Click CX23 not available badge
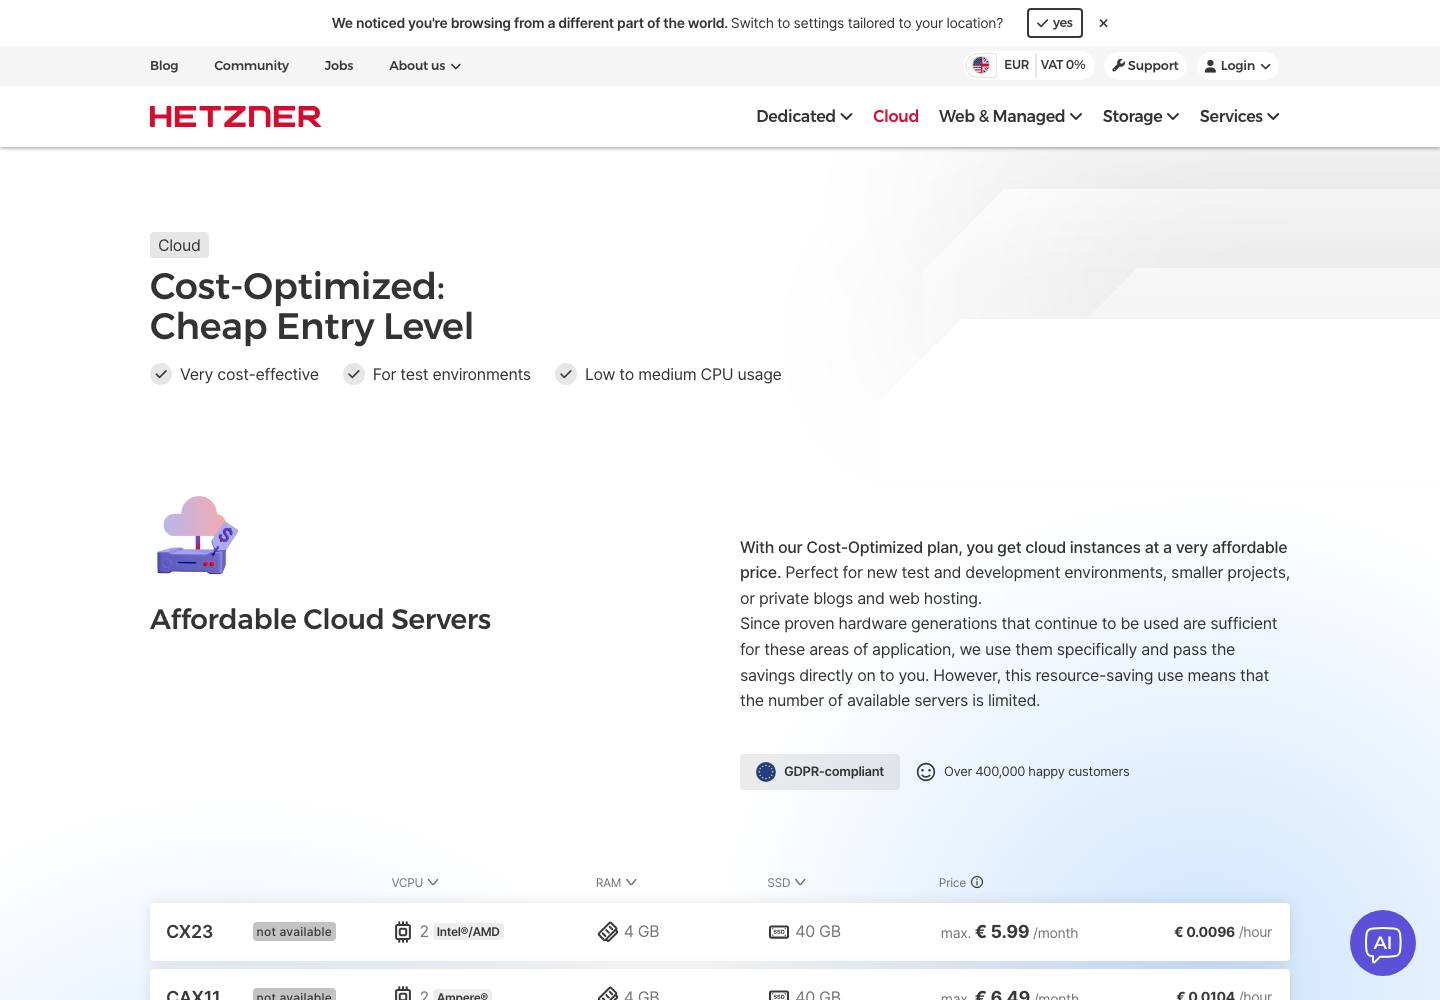The image size is (1440, 1000). coord(294,932)
